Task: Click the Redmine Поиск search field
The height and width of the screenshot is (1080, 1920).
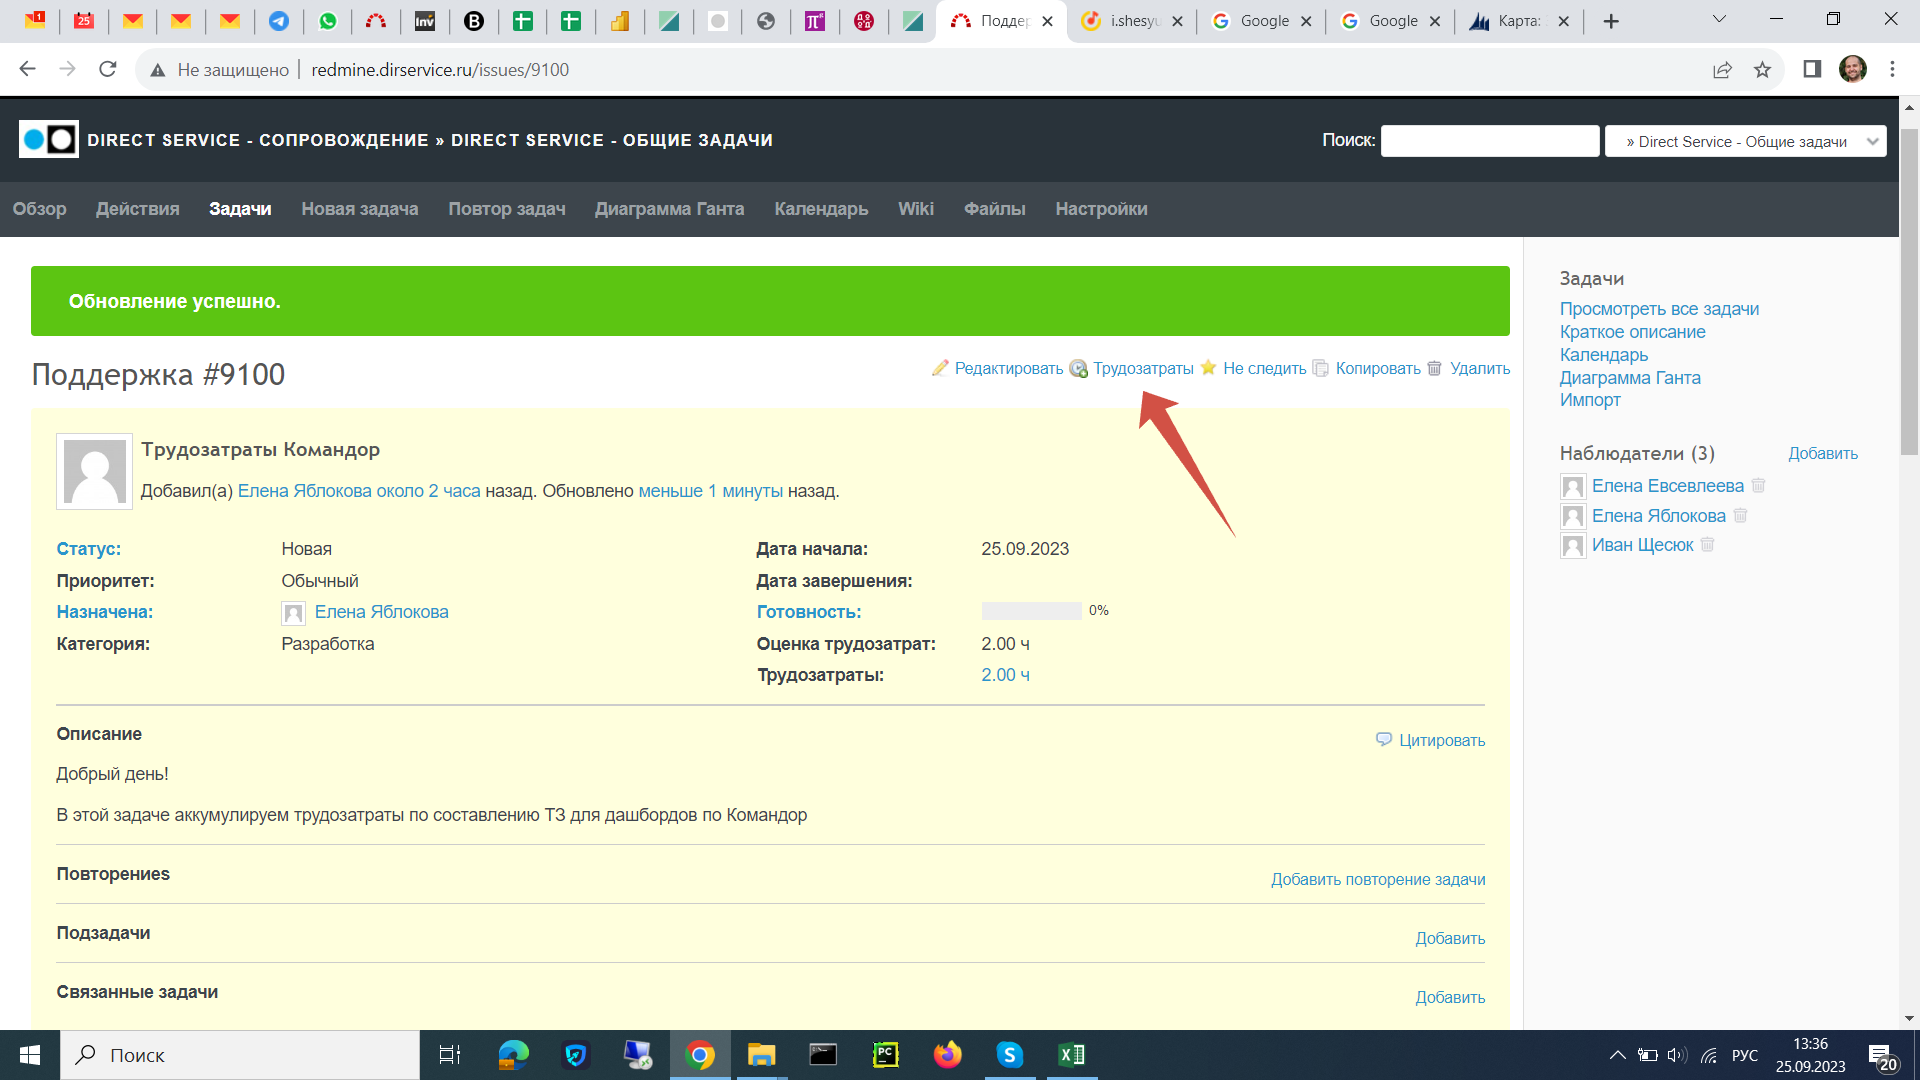Action: (1489, 141)
